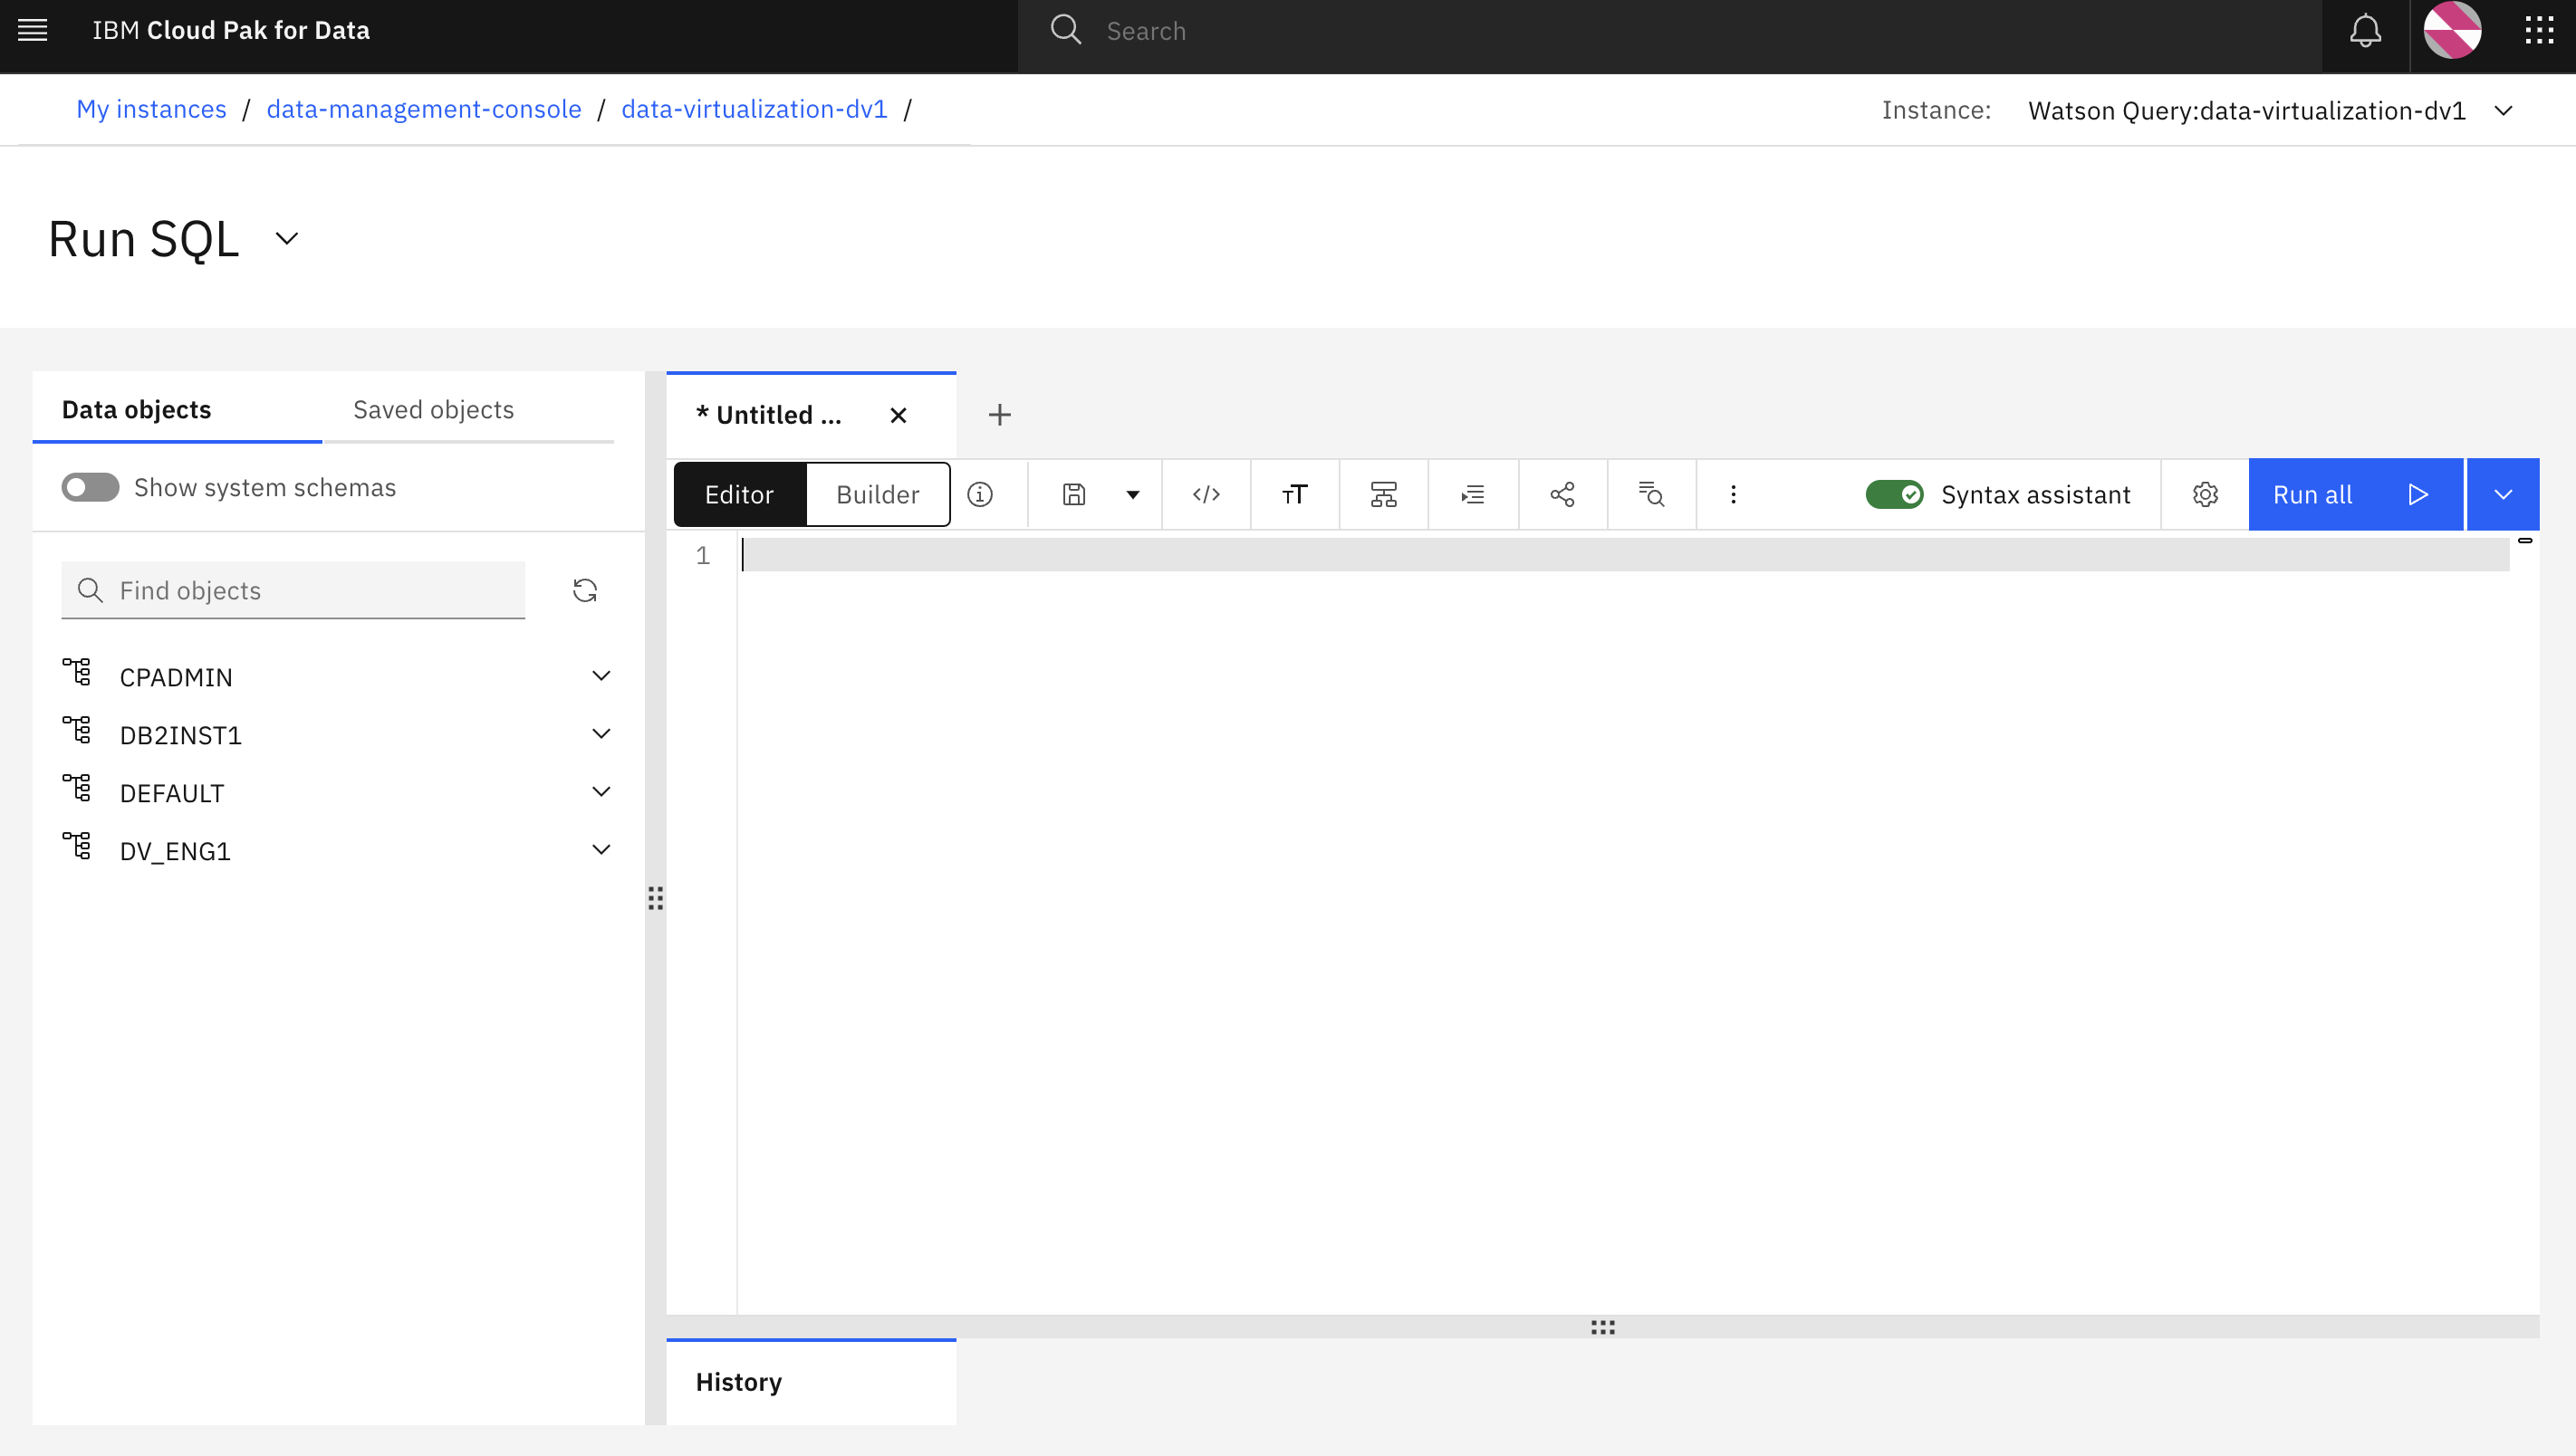The width and height of the screenshot is (2576, 1456).
Task: Open the find and replace icon
Action: pyautogui.click(x=1651, y=494)
